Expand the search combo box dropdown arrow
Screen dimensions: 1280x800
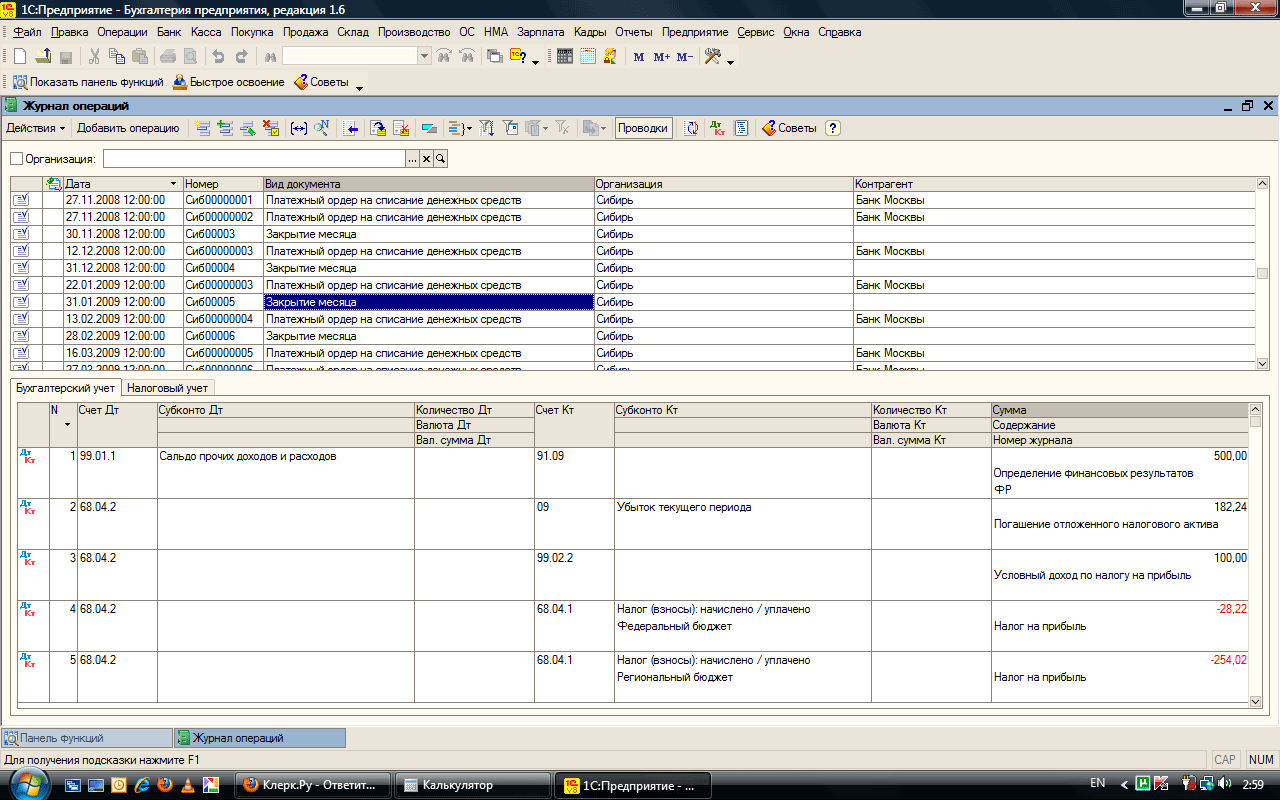pyautogui.click(x=424, y=57)
